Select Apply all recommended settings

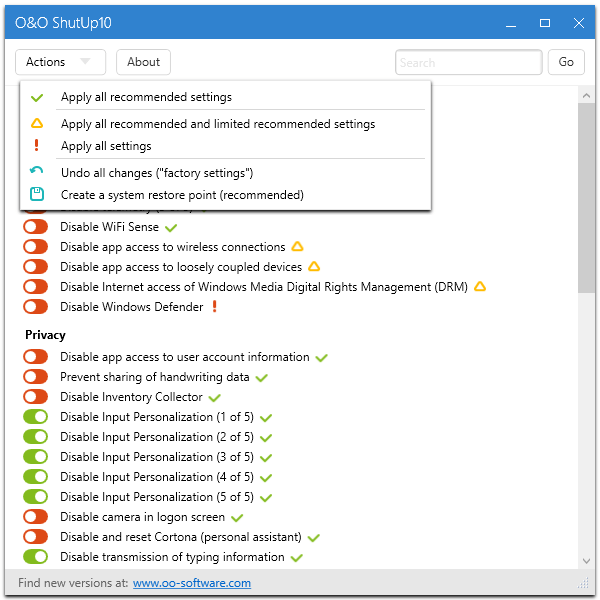(146, 98)
